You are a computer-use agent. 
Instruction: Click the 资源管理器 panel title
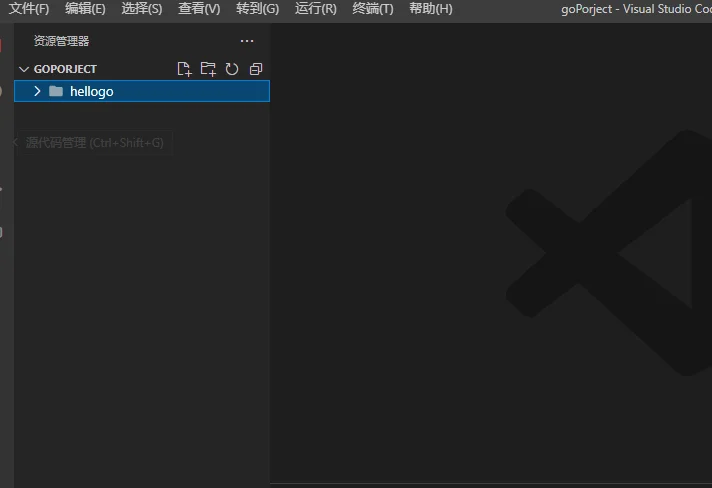[61, 41]
